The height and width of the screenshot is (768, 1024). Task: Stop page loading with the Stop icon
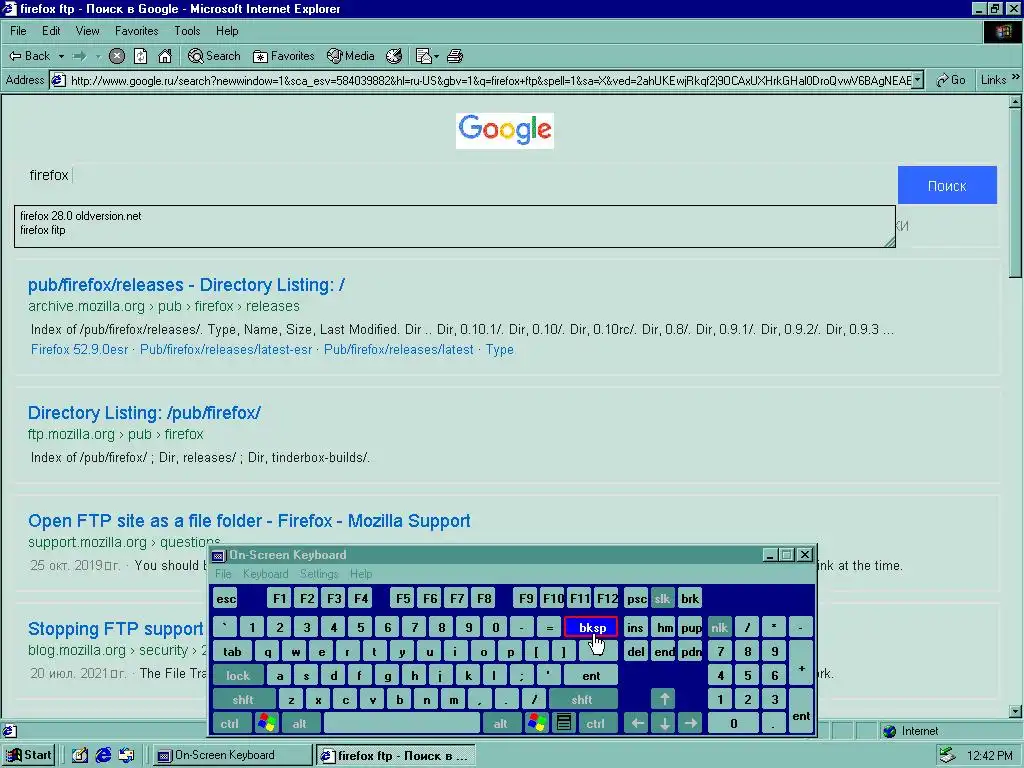pyautogui.click(x=117, y=56)
